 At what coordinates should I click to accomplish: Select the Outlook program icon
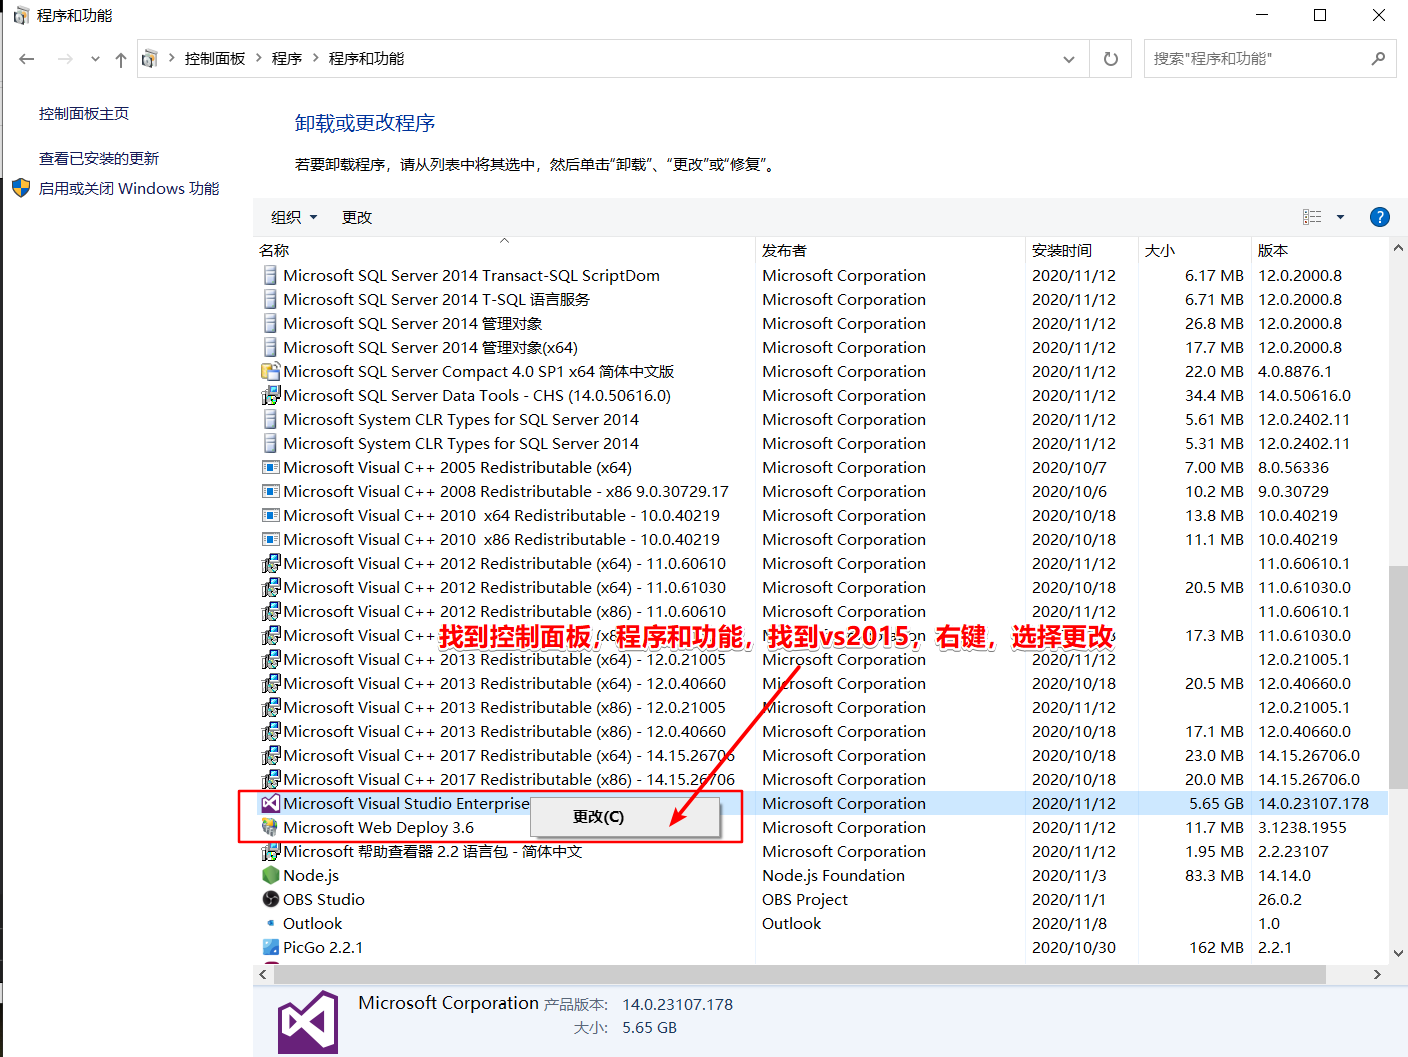tap(270, 924)
